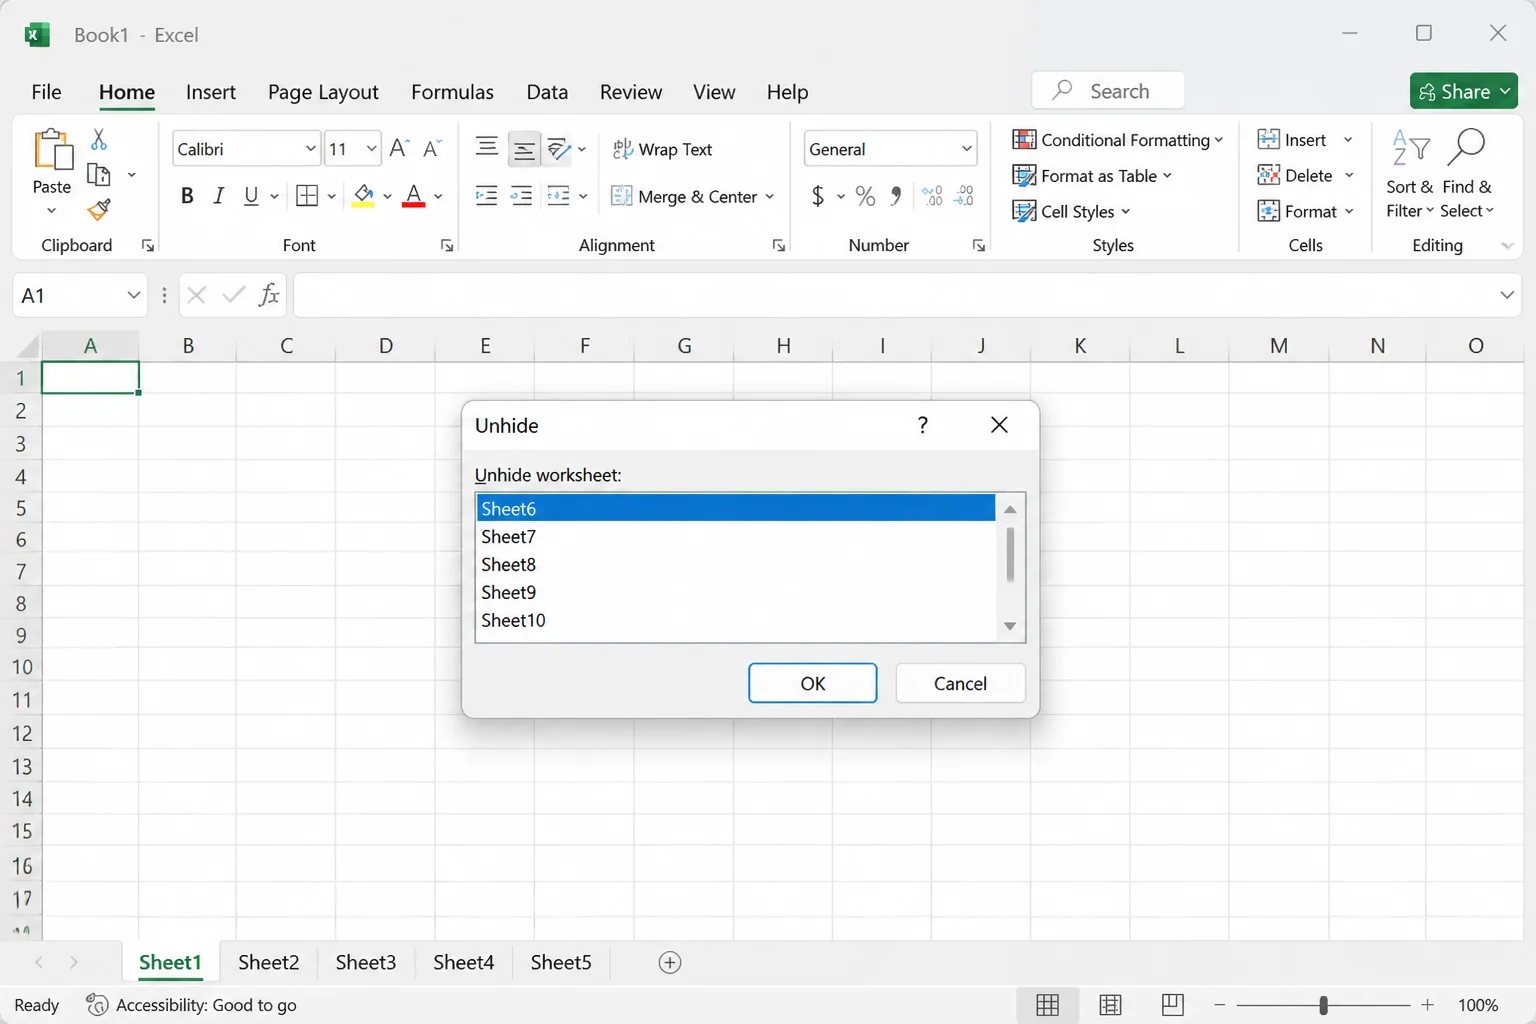
Task: Click the Format cells button
Action: pos(1297,211)
